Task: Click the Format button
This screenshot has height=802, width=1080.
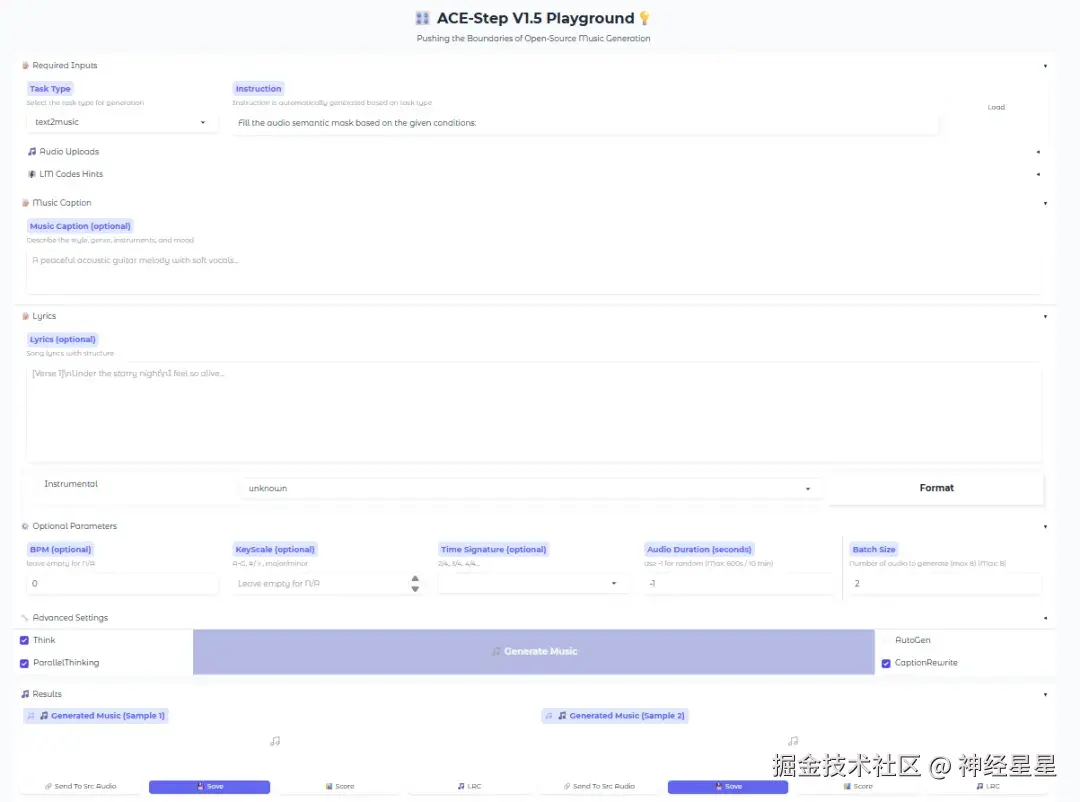Action: (x=937, y=489)
